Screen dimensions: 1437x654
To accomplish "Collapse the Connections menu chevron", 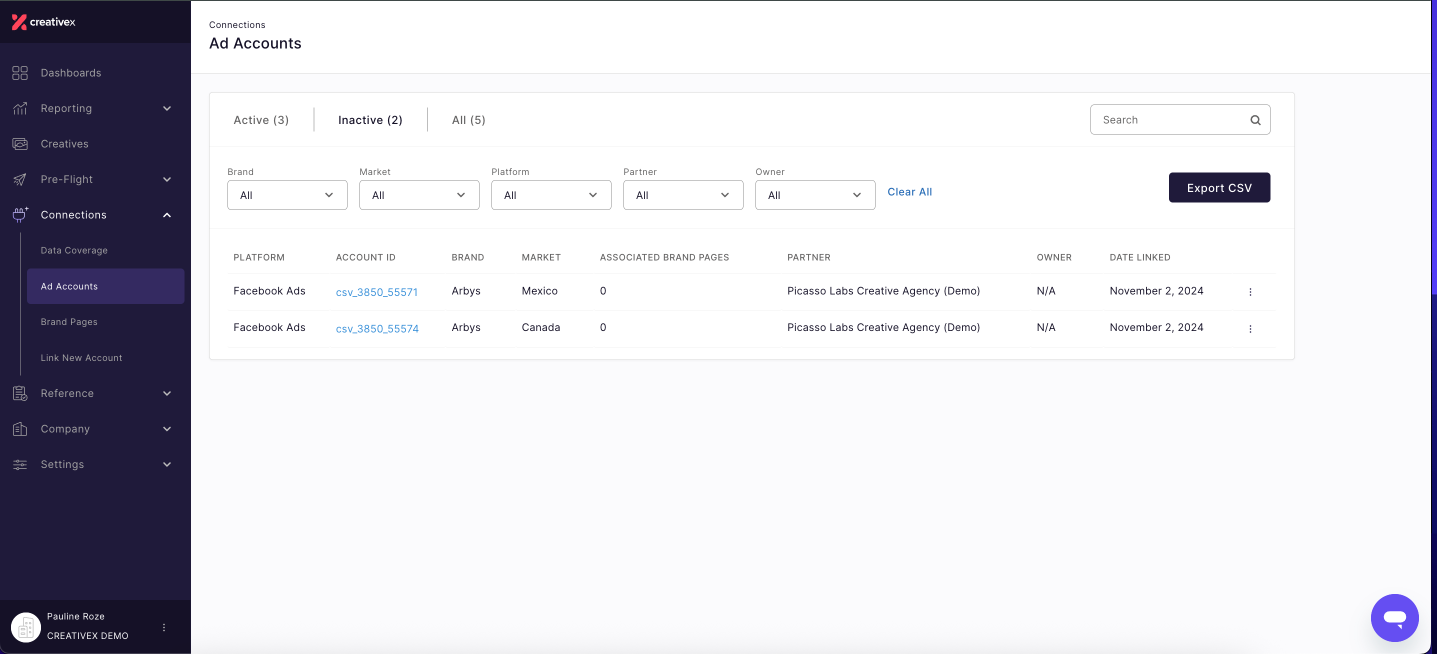I will coord(167,215).
